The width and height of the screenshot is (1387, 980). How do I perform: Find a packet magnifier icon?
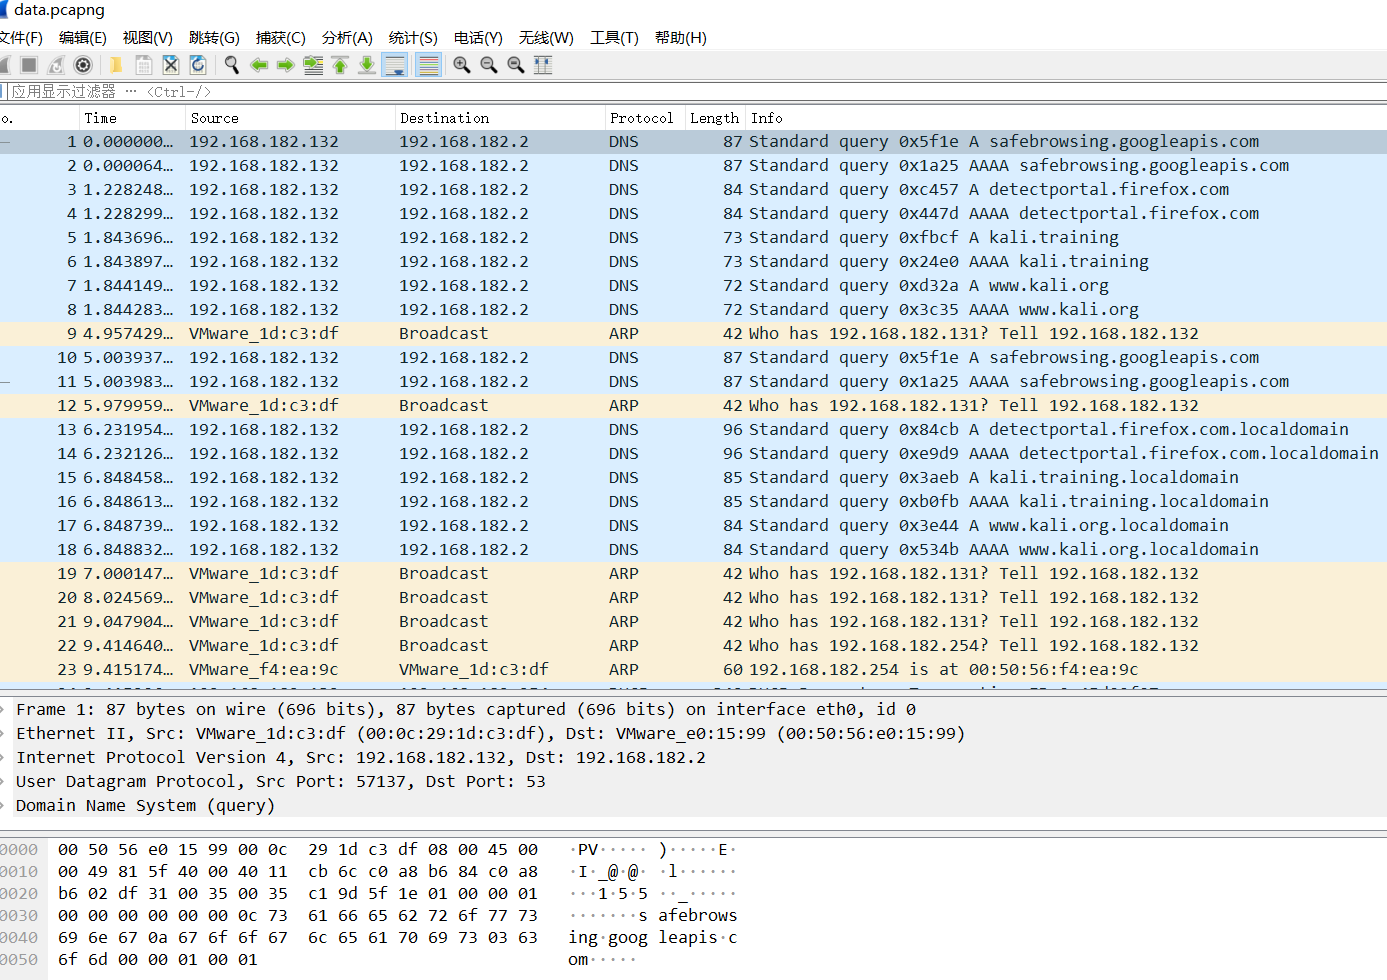[232, 65]
